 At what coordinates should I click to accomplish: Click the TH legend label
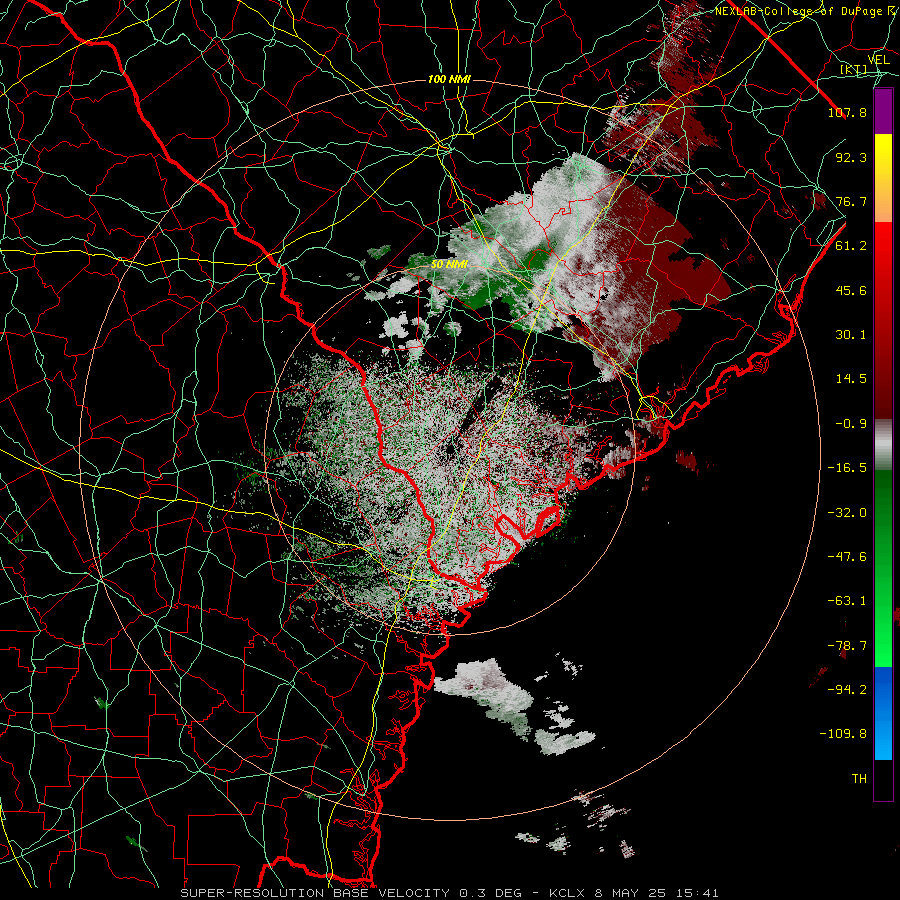click(859, 779)
